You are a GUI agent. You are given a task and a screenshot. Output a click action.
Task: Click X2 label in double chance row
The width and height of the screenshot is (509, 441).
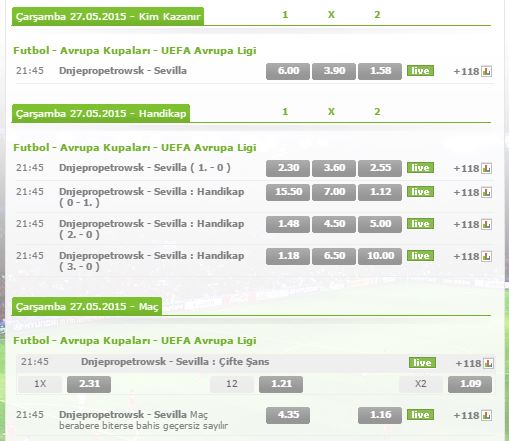pos(421,384)
